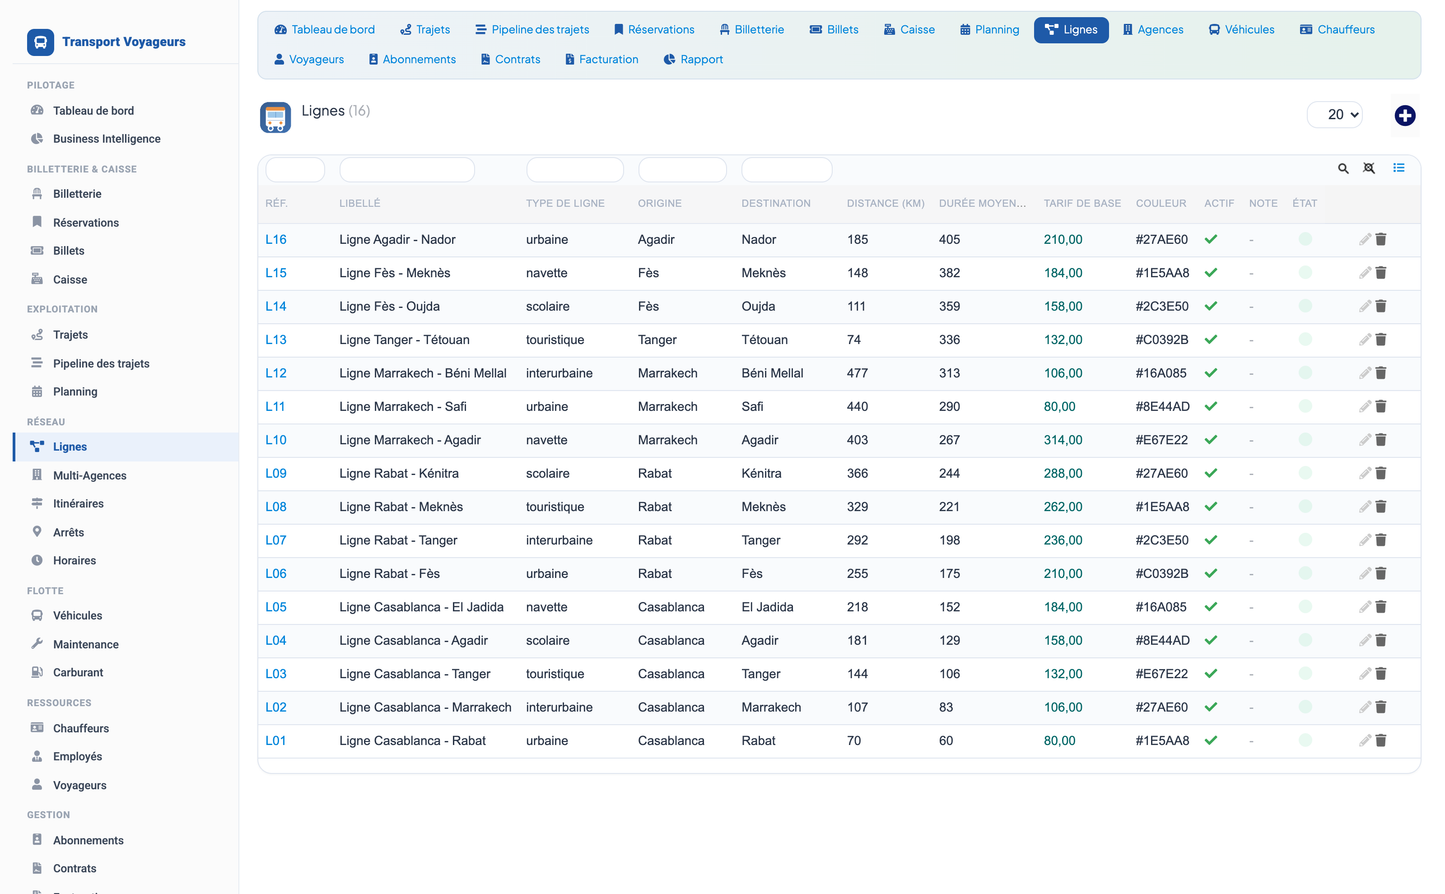Delete line L01 using trash icon
The height and width of the screenshot is (894, 1445).
(1381, 741)
